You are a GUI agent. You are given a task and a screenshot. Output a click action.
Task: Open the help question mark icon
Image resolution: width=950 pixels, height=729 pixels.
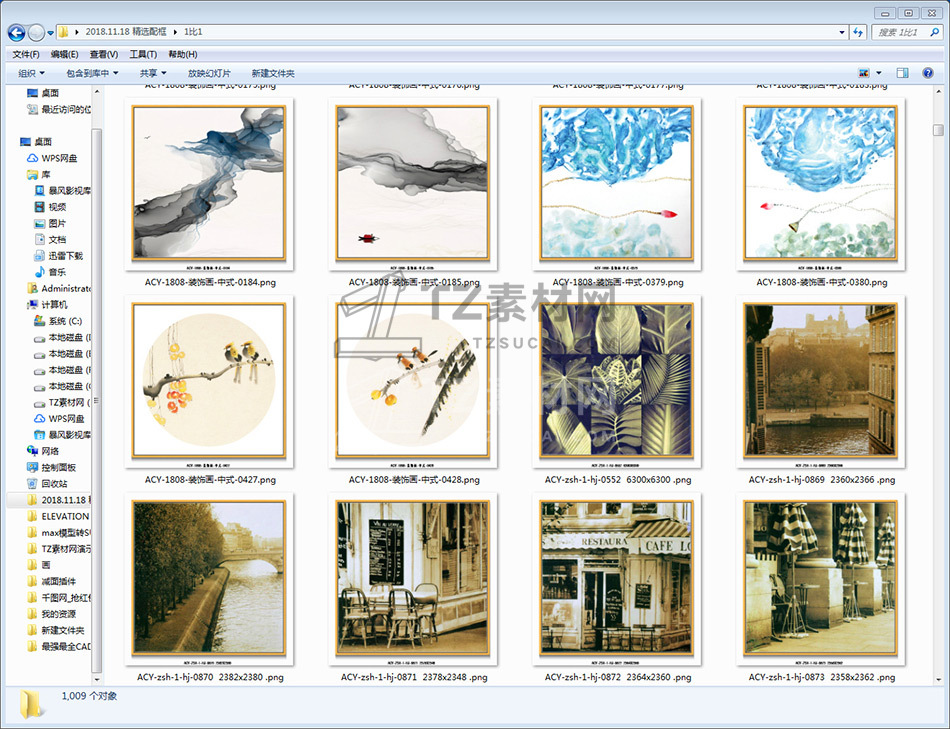[x=928, y=73]
